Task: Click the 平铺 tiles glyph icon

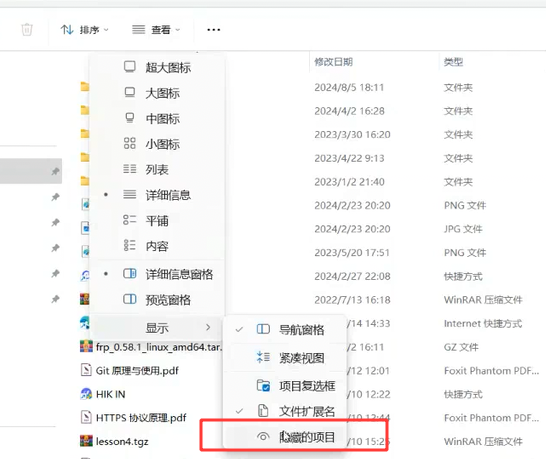Action: (130, 220)
